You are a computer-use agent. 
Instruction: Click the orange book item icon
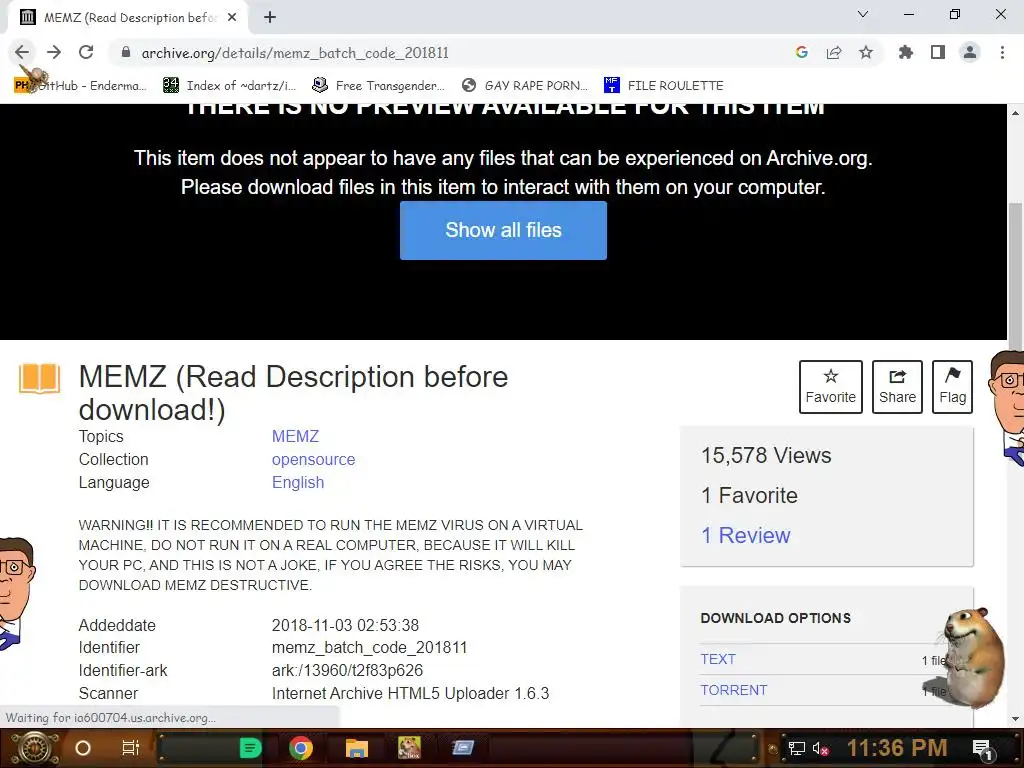tap(39, 378)
